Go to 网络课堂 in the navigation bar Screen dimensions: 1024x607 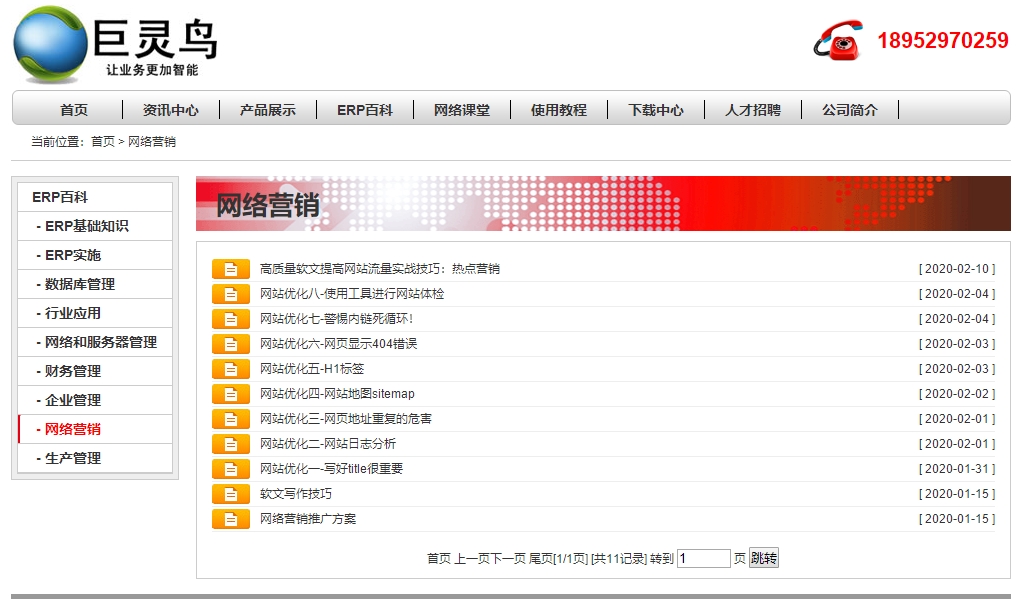point(462,110)
